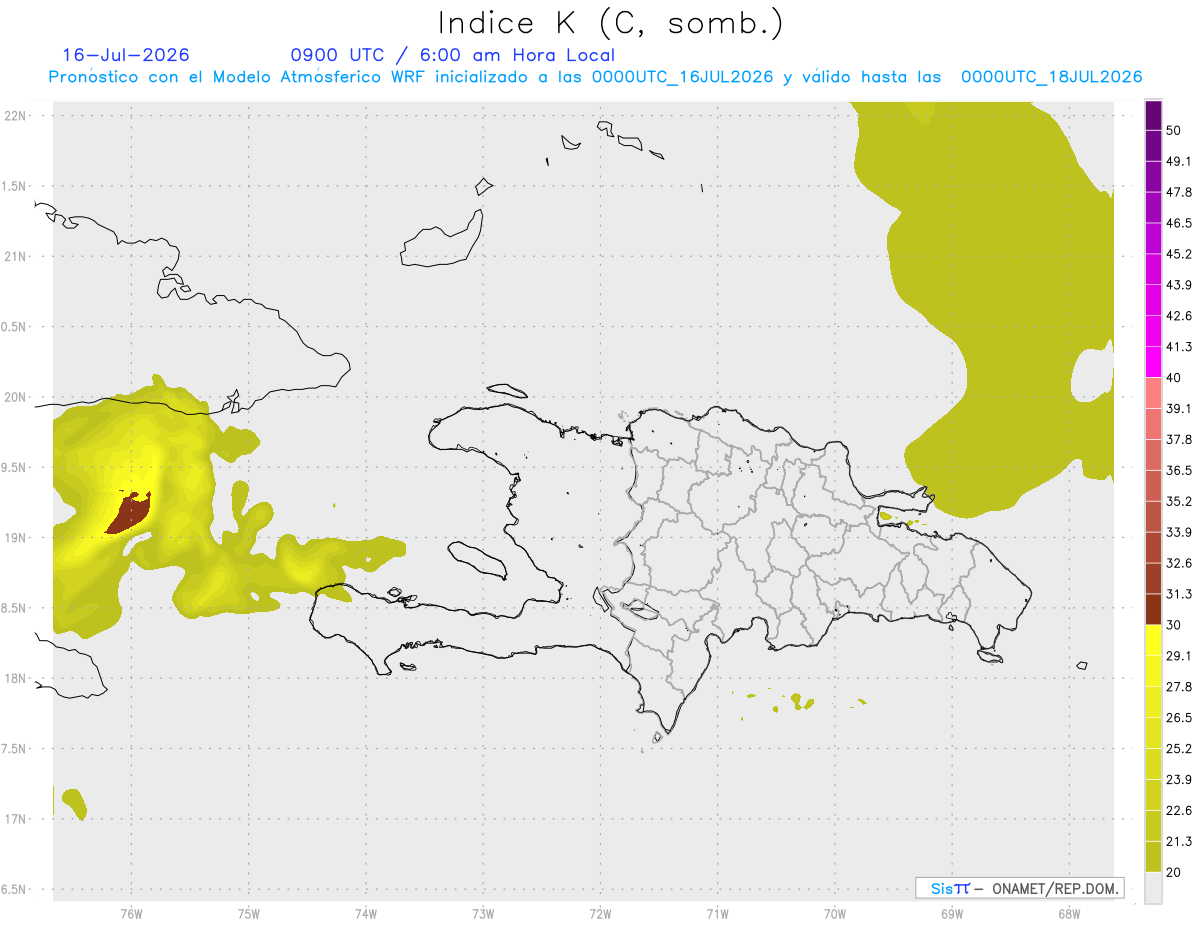Click the "69W" longitude axis label

coord(952,914)
